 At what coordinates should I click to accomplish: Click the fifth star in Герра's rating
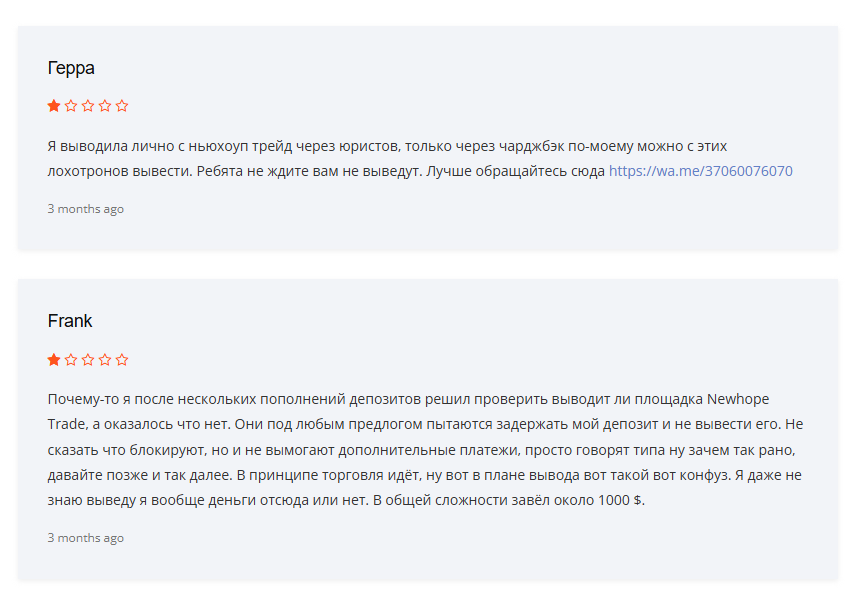(x=122, y=106)
